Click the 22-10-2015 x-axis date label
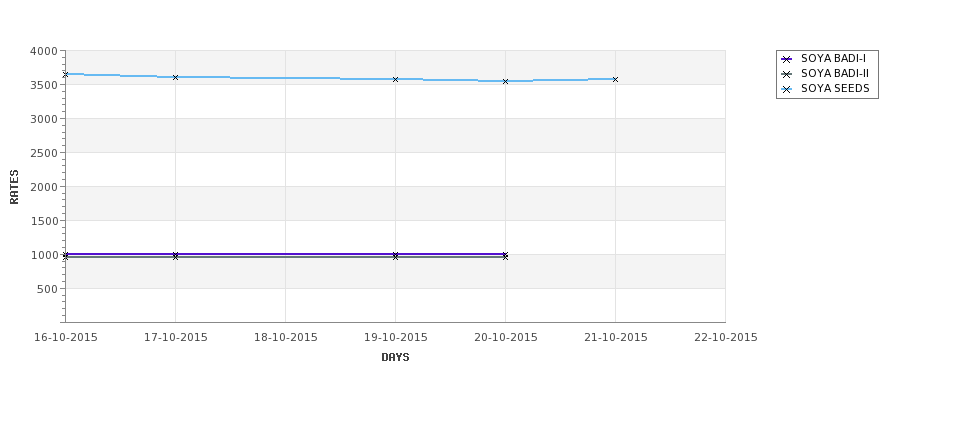 click(x=726, y=337)
